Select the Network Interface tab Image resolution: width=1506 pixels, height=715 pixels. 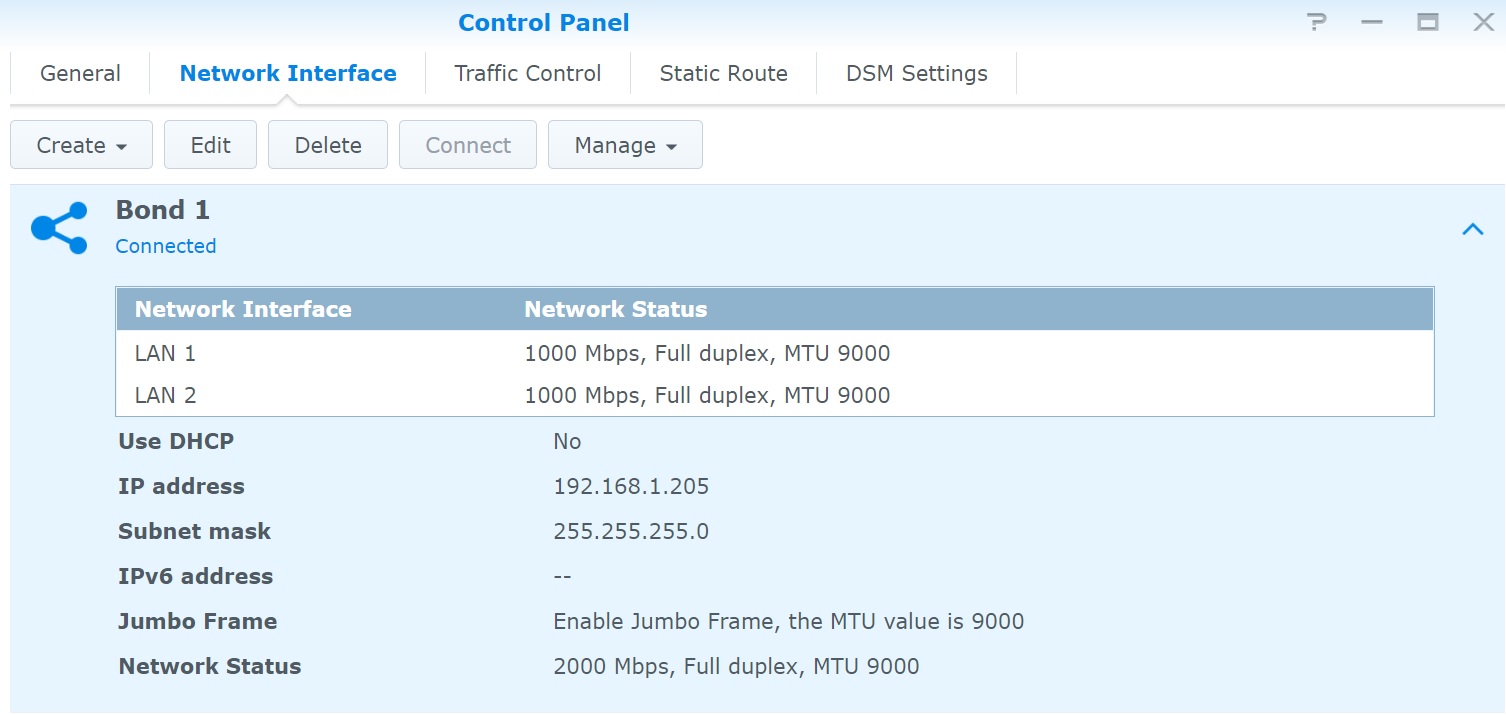point(288,73)
